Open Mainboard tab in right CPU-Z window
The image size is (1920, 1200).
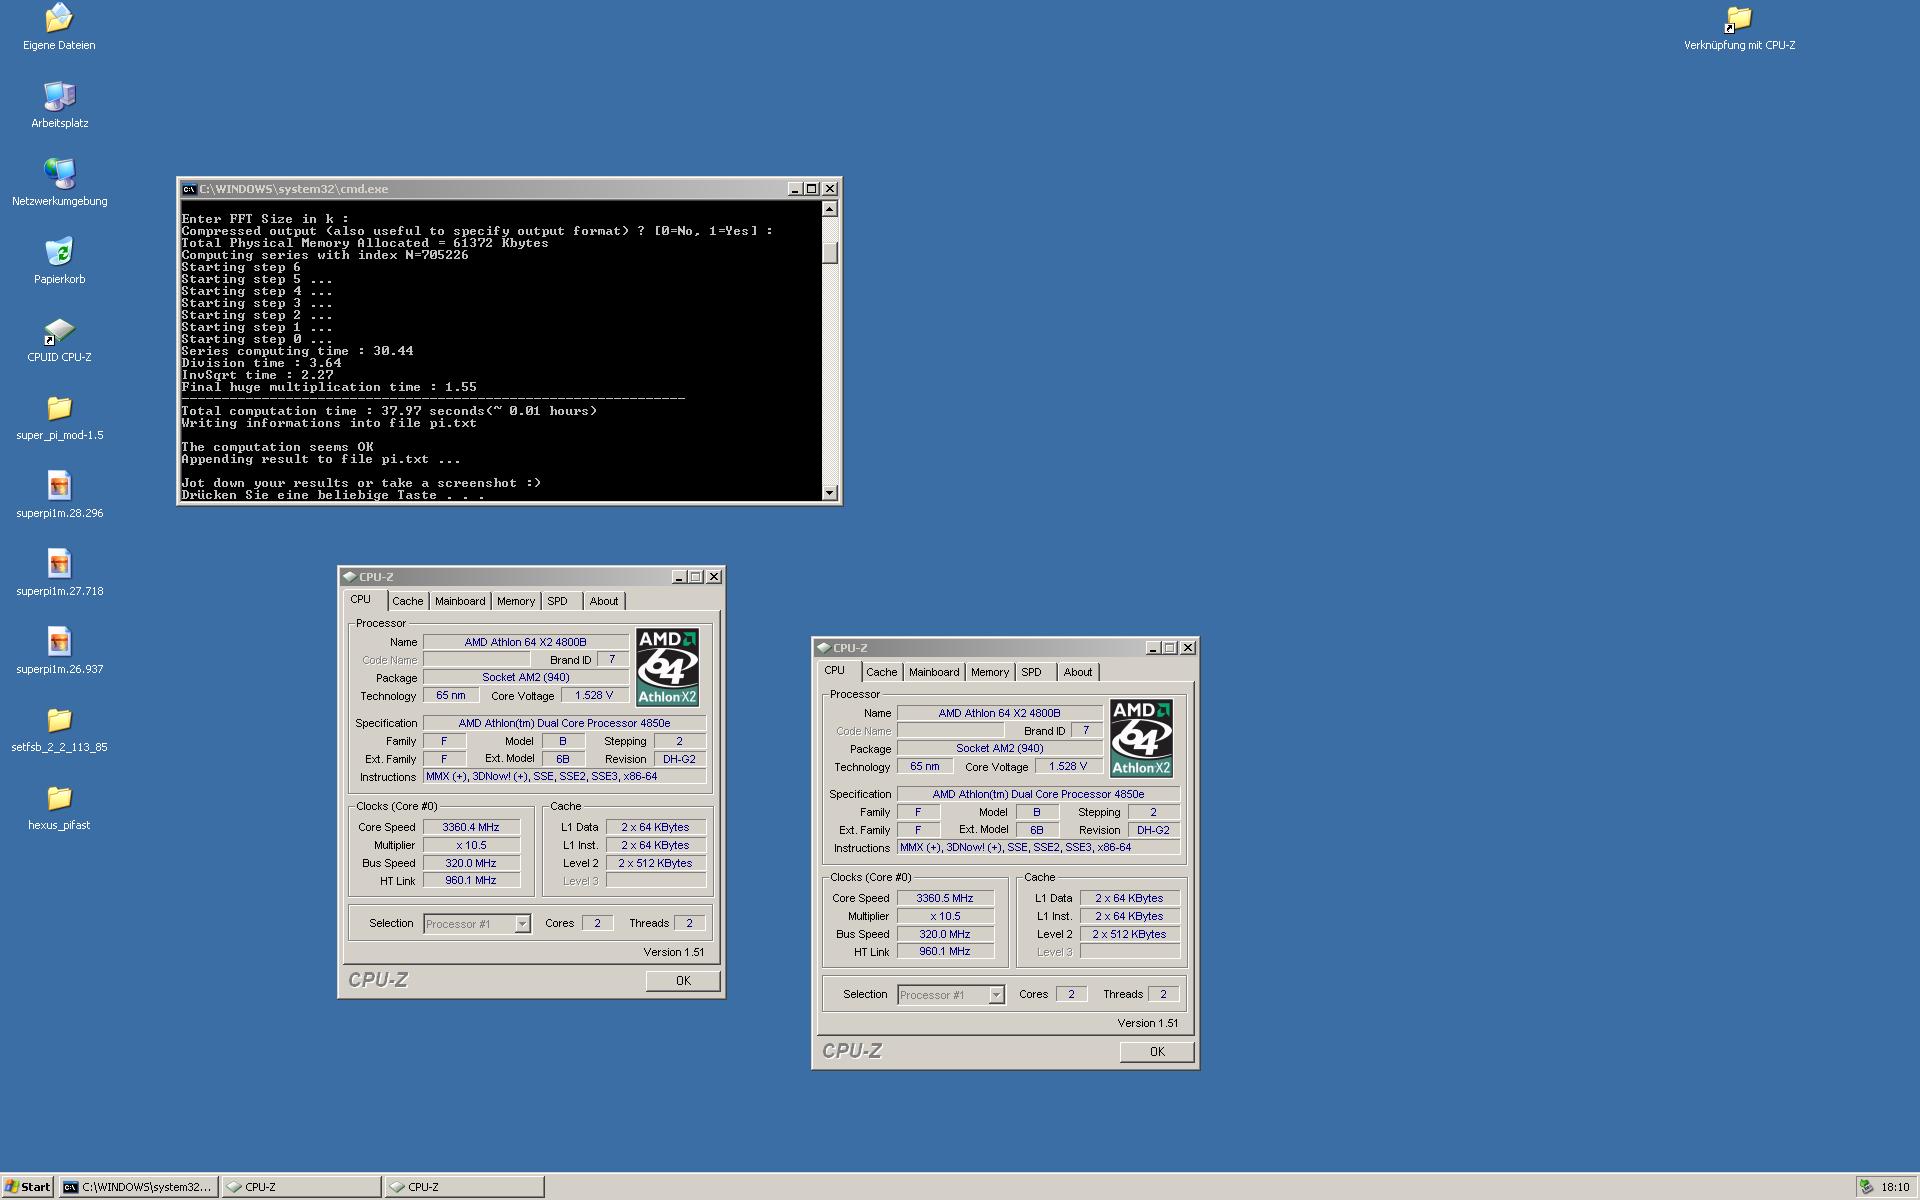coord(934,672)
